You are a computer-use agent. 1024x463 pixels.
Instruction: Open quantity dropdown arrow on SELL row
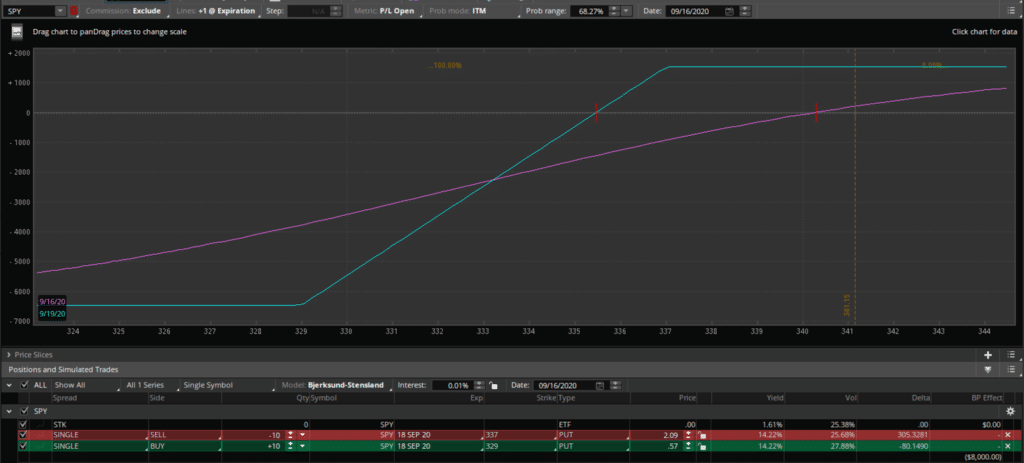(302, 435)
